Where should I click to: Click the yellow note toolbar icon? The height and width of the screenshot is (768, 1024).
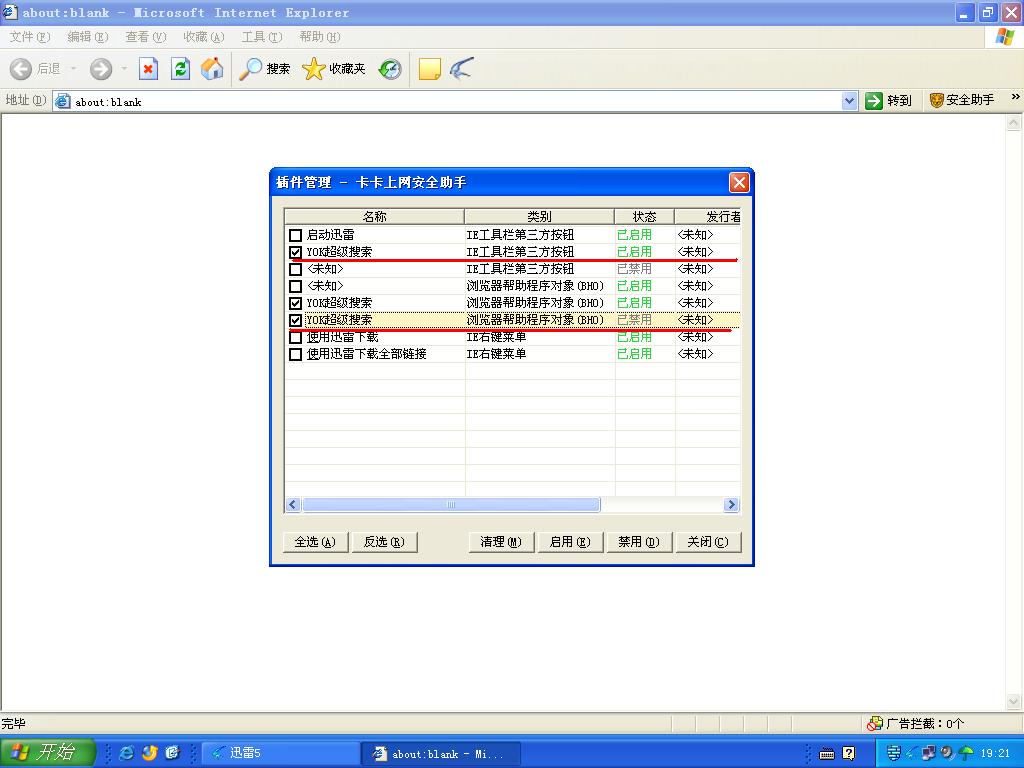click(x=429, y=69)
